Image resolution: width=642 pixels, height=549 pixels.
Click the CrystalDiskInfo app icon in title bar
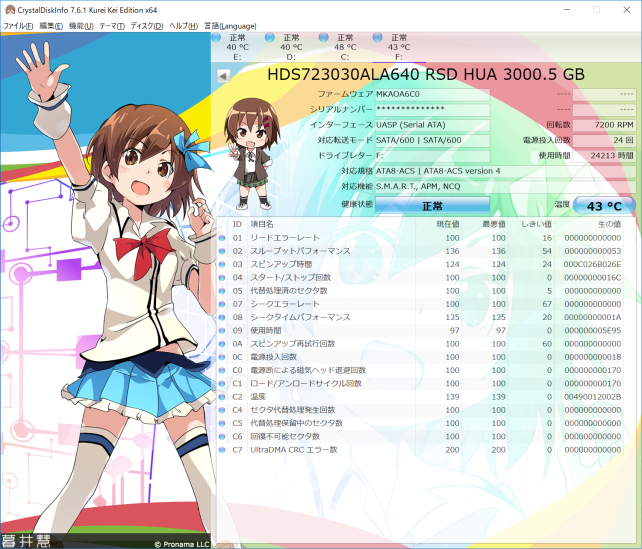9,9
